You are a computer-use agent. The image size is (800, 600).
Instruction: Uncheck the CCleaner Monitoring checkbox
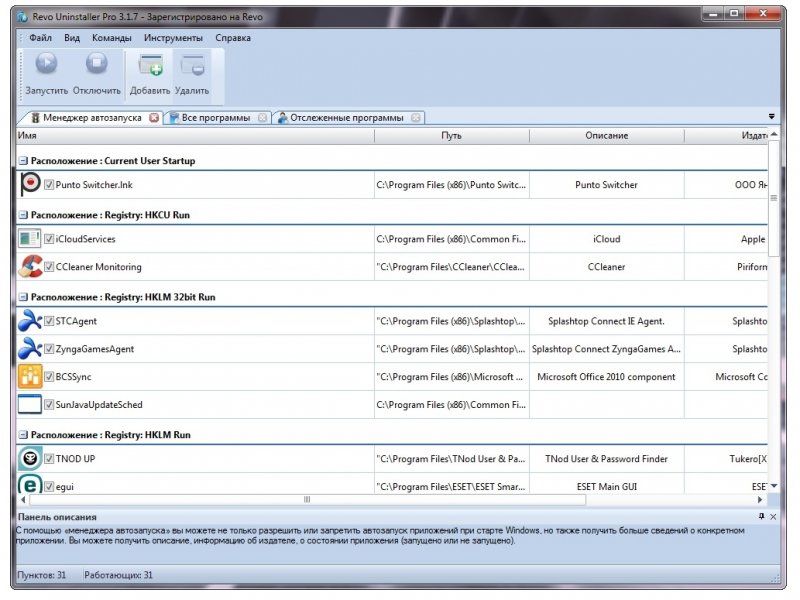click(49, 266)
